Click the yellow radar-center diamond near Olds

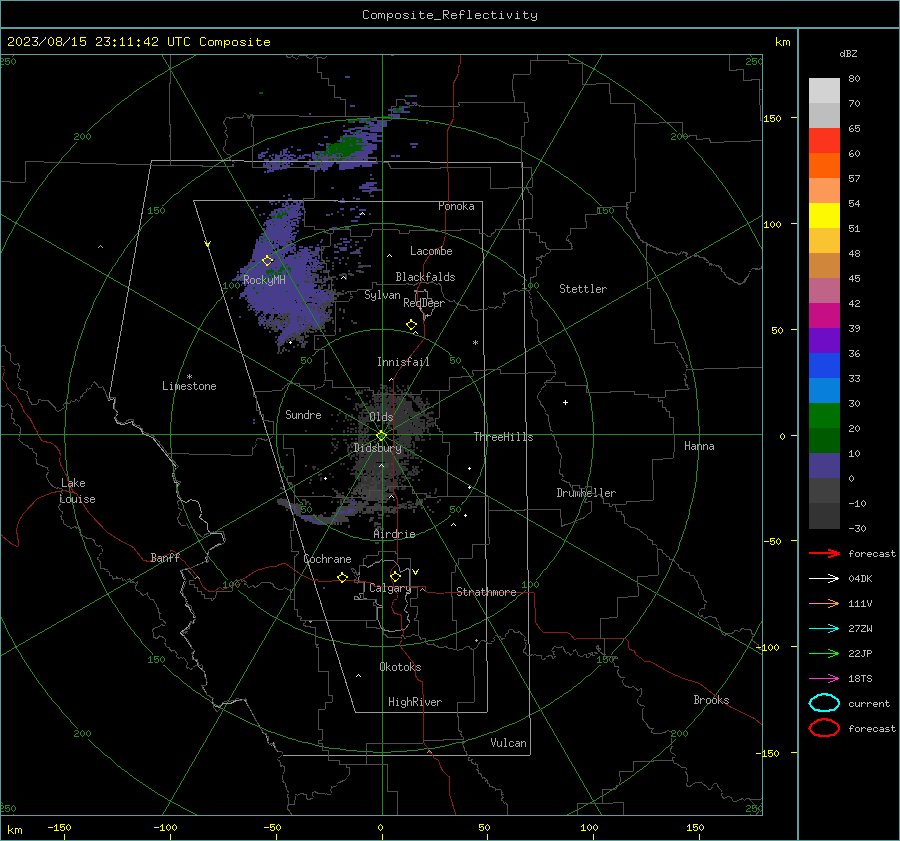(x=381, y=436)
